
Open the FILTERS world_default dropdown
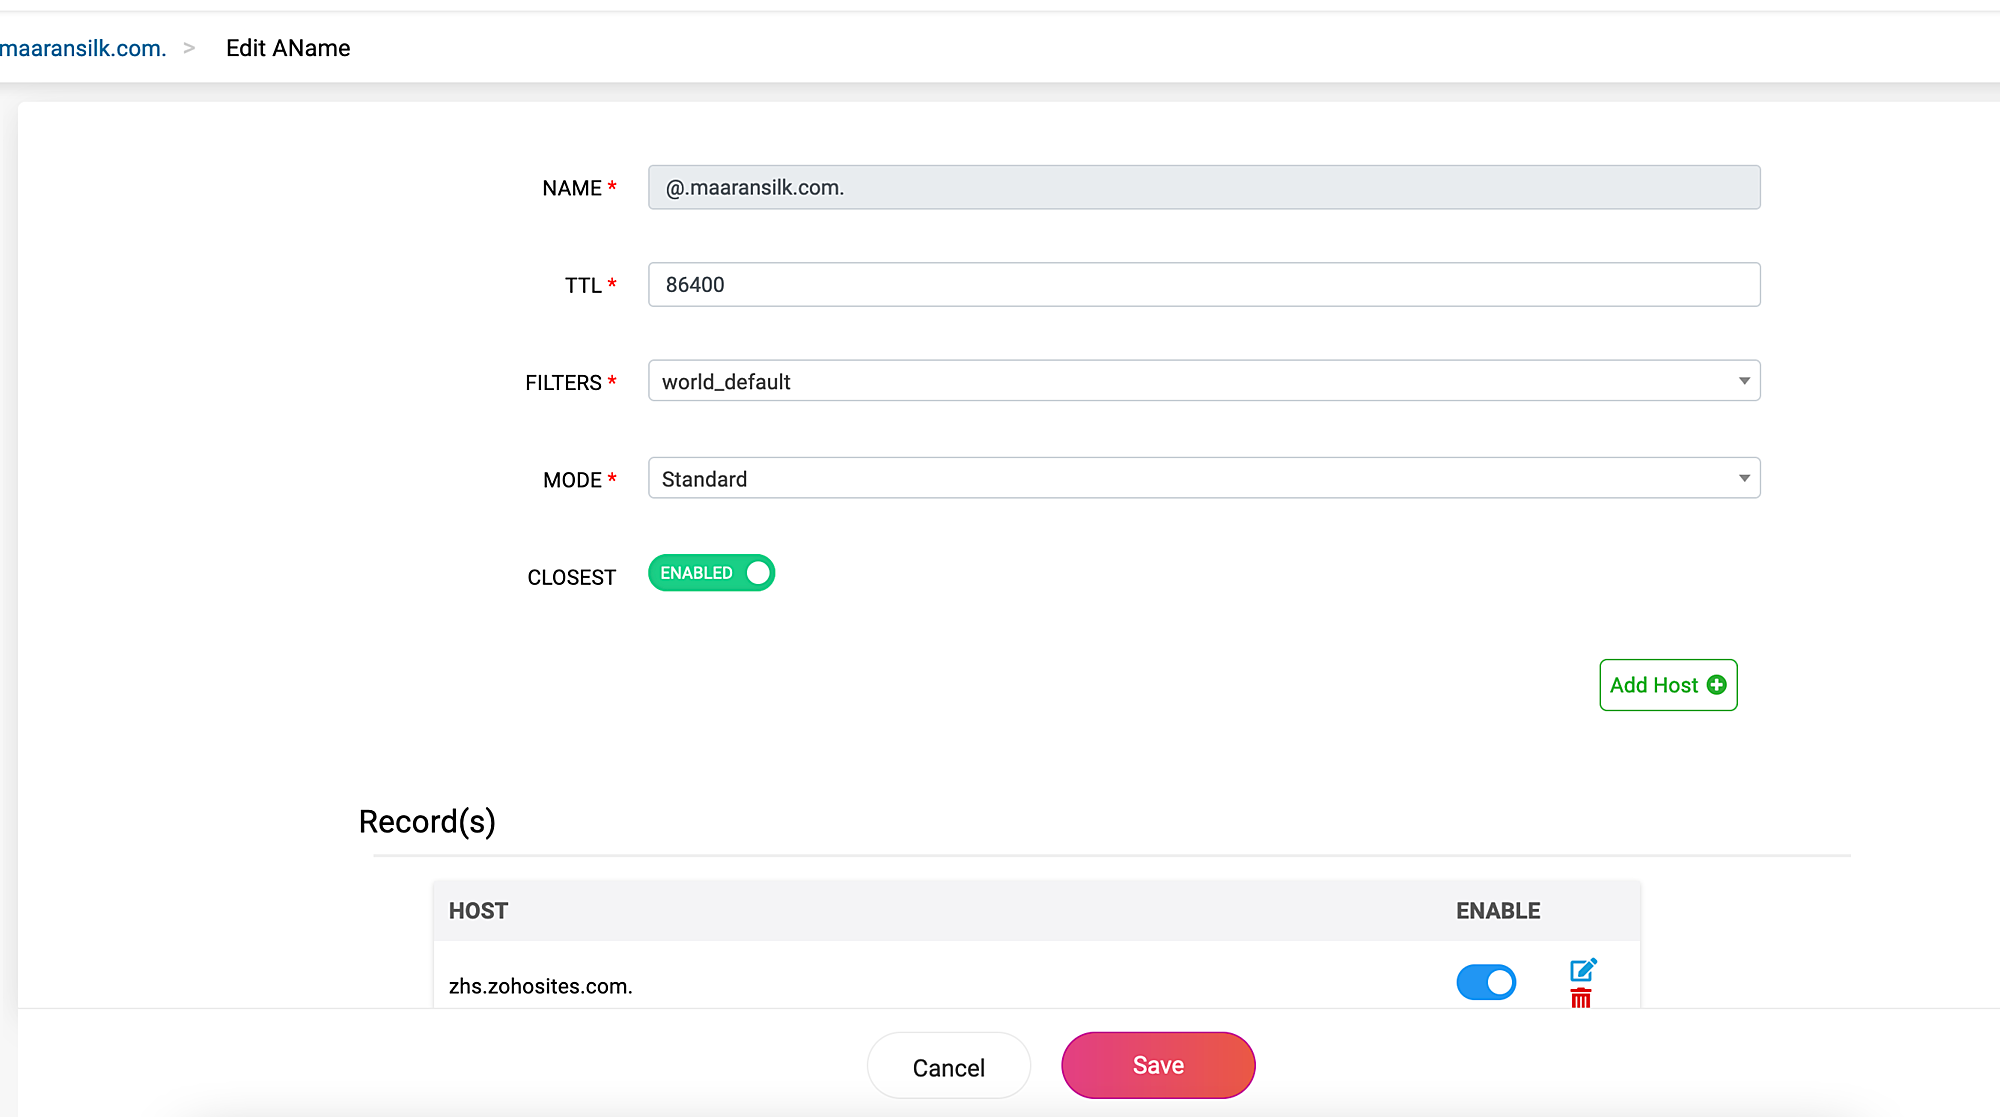point(1203,381)
